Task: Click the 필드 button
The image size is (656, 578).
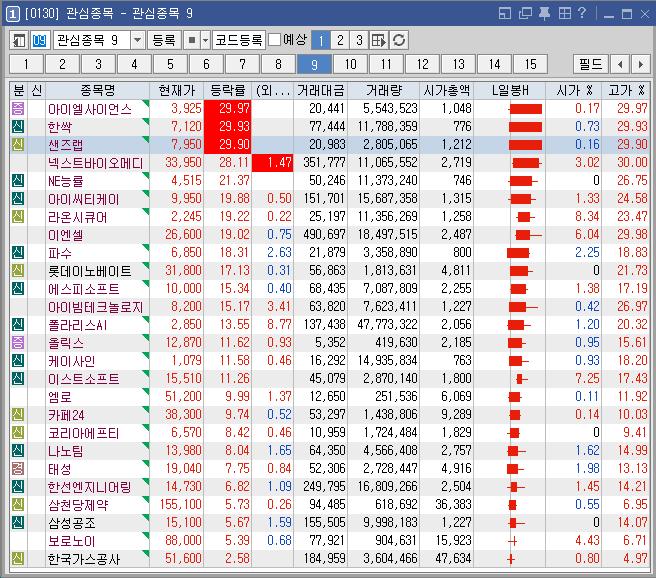Action: click(590, 64)
